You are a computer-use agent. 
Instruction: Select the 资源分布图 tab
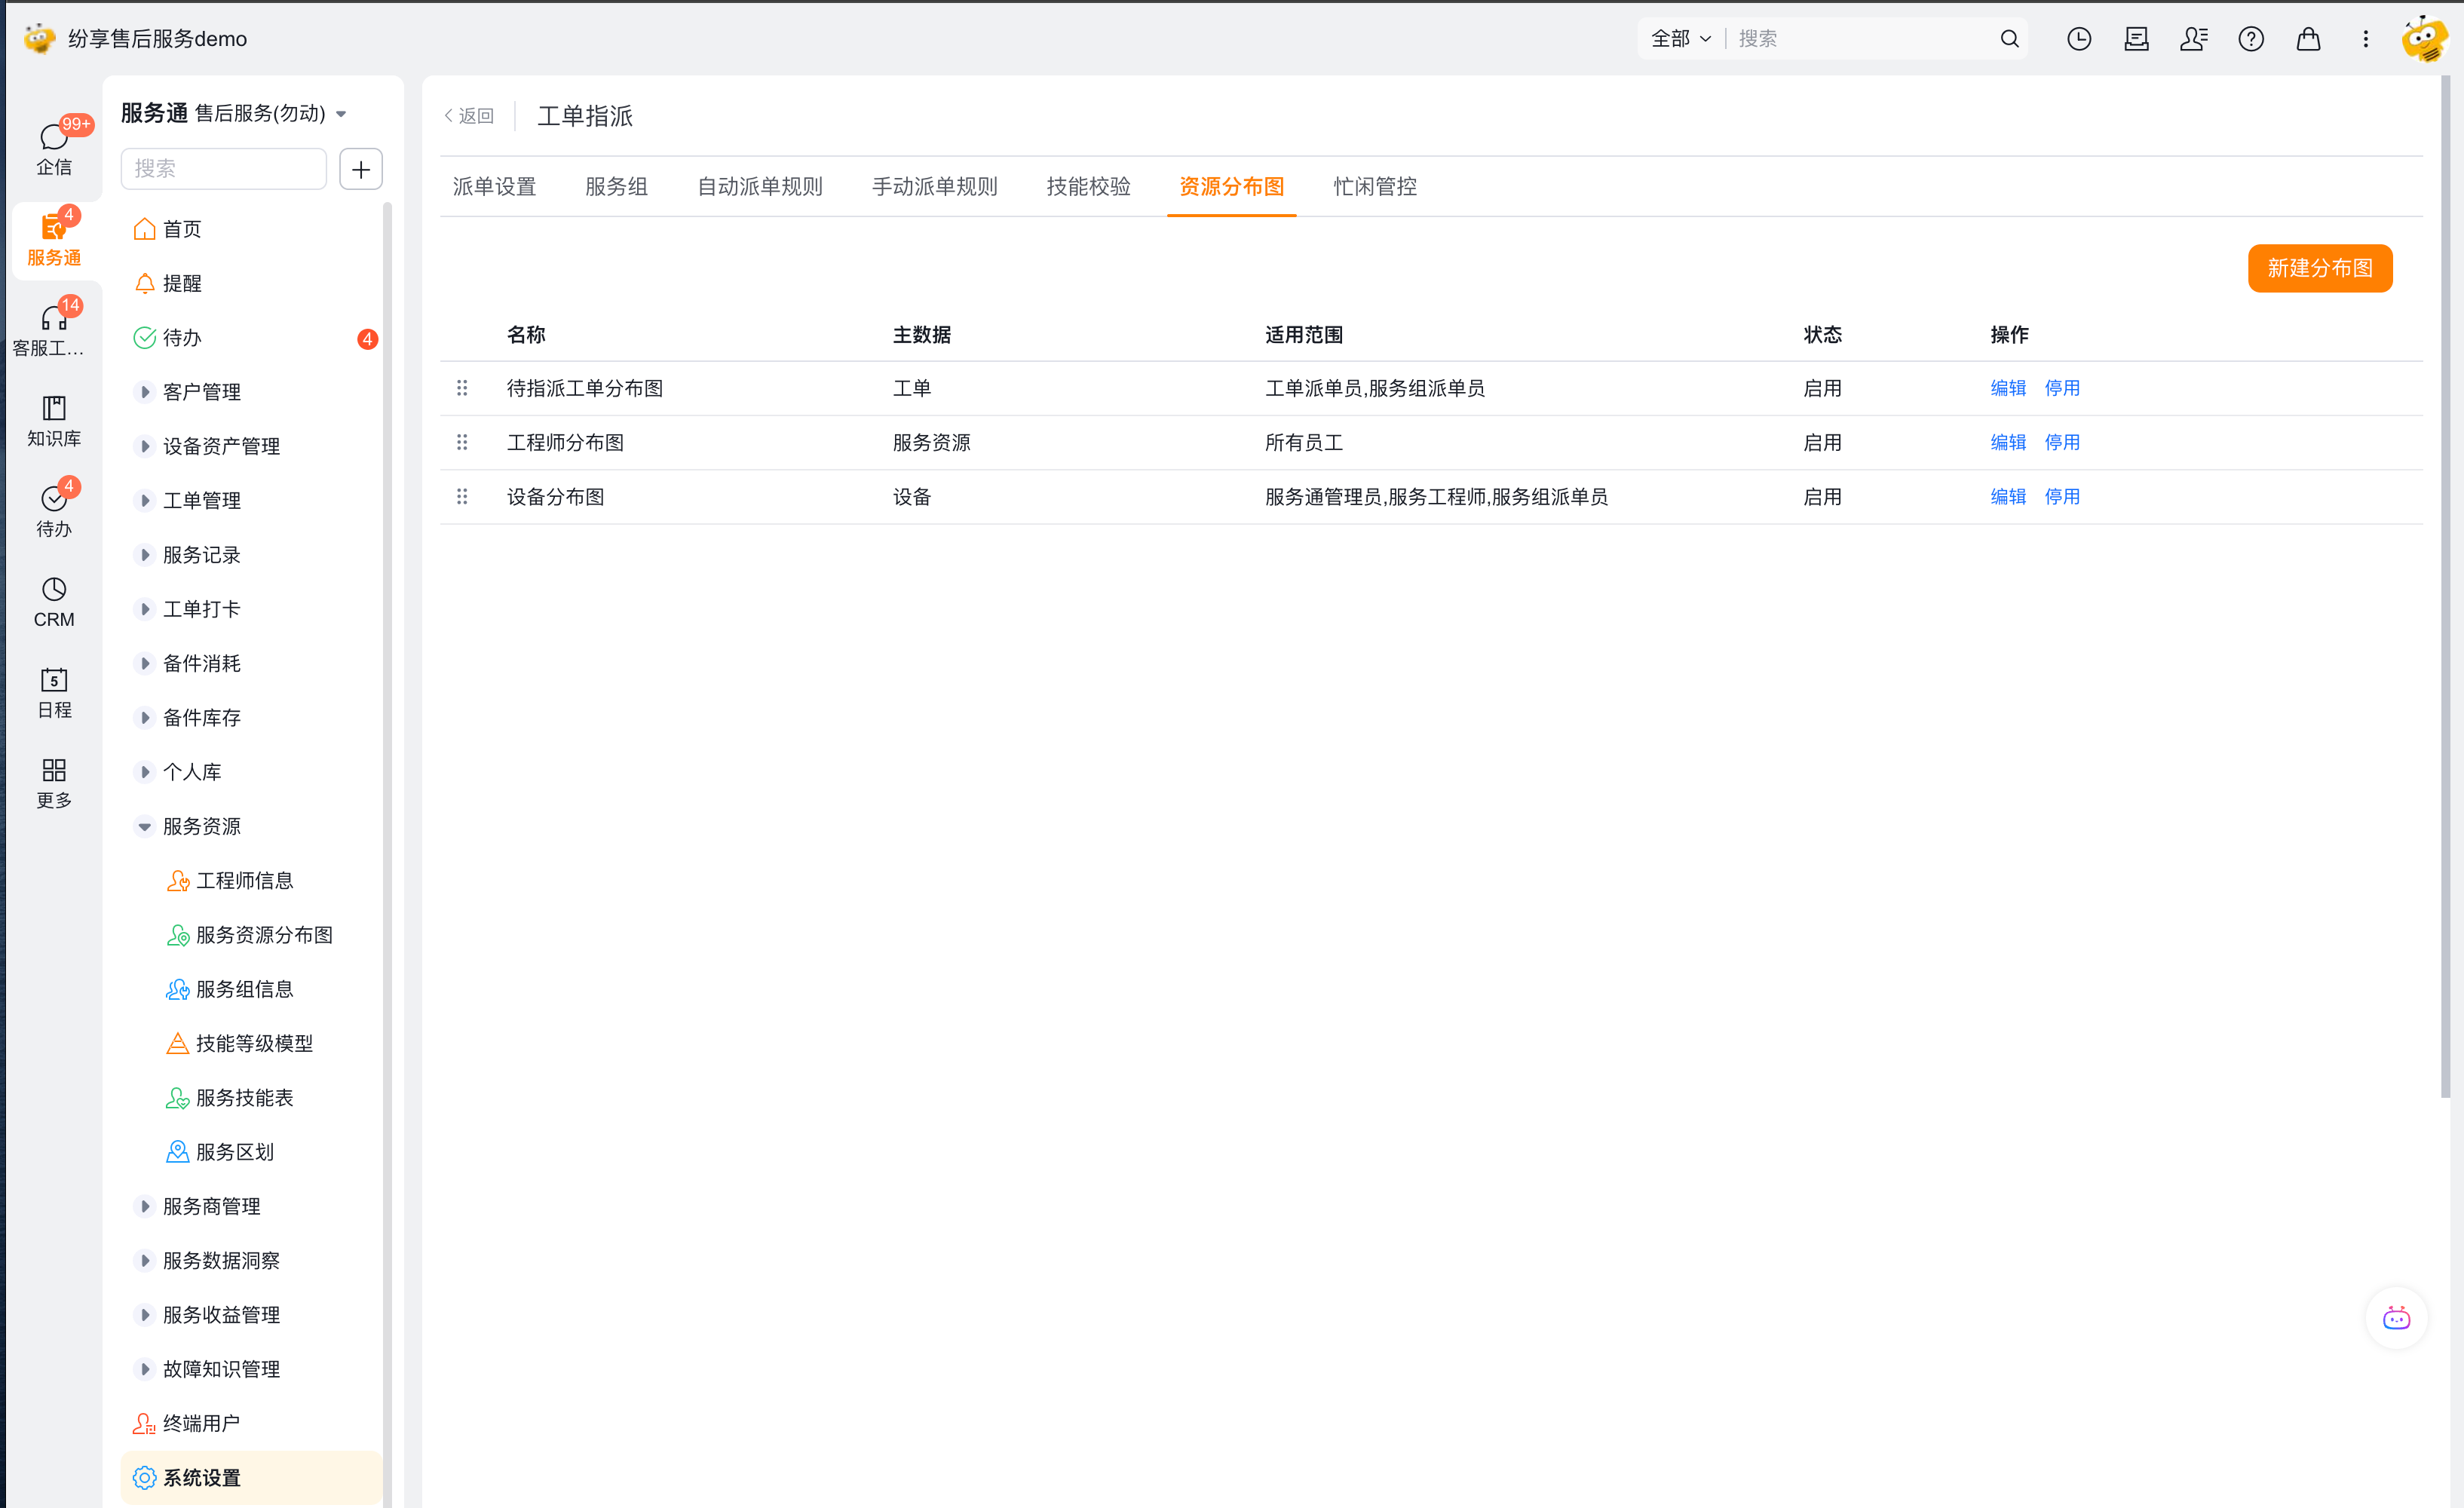tap(1232, 187)
